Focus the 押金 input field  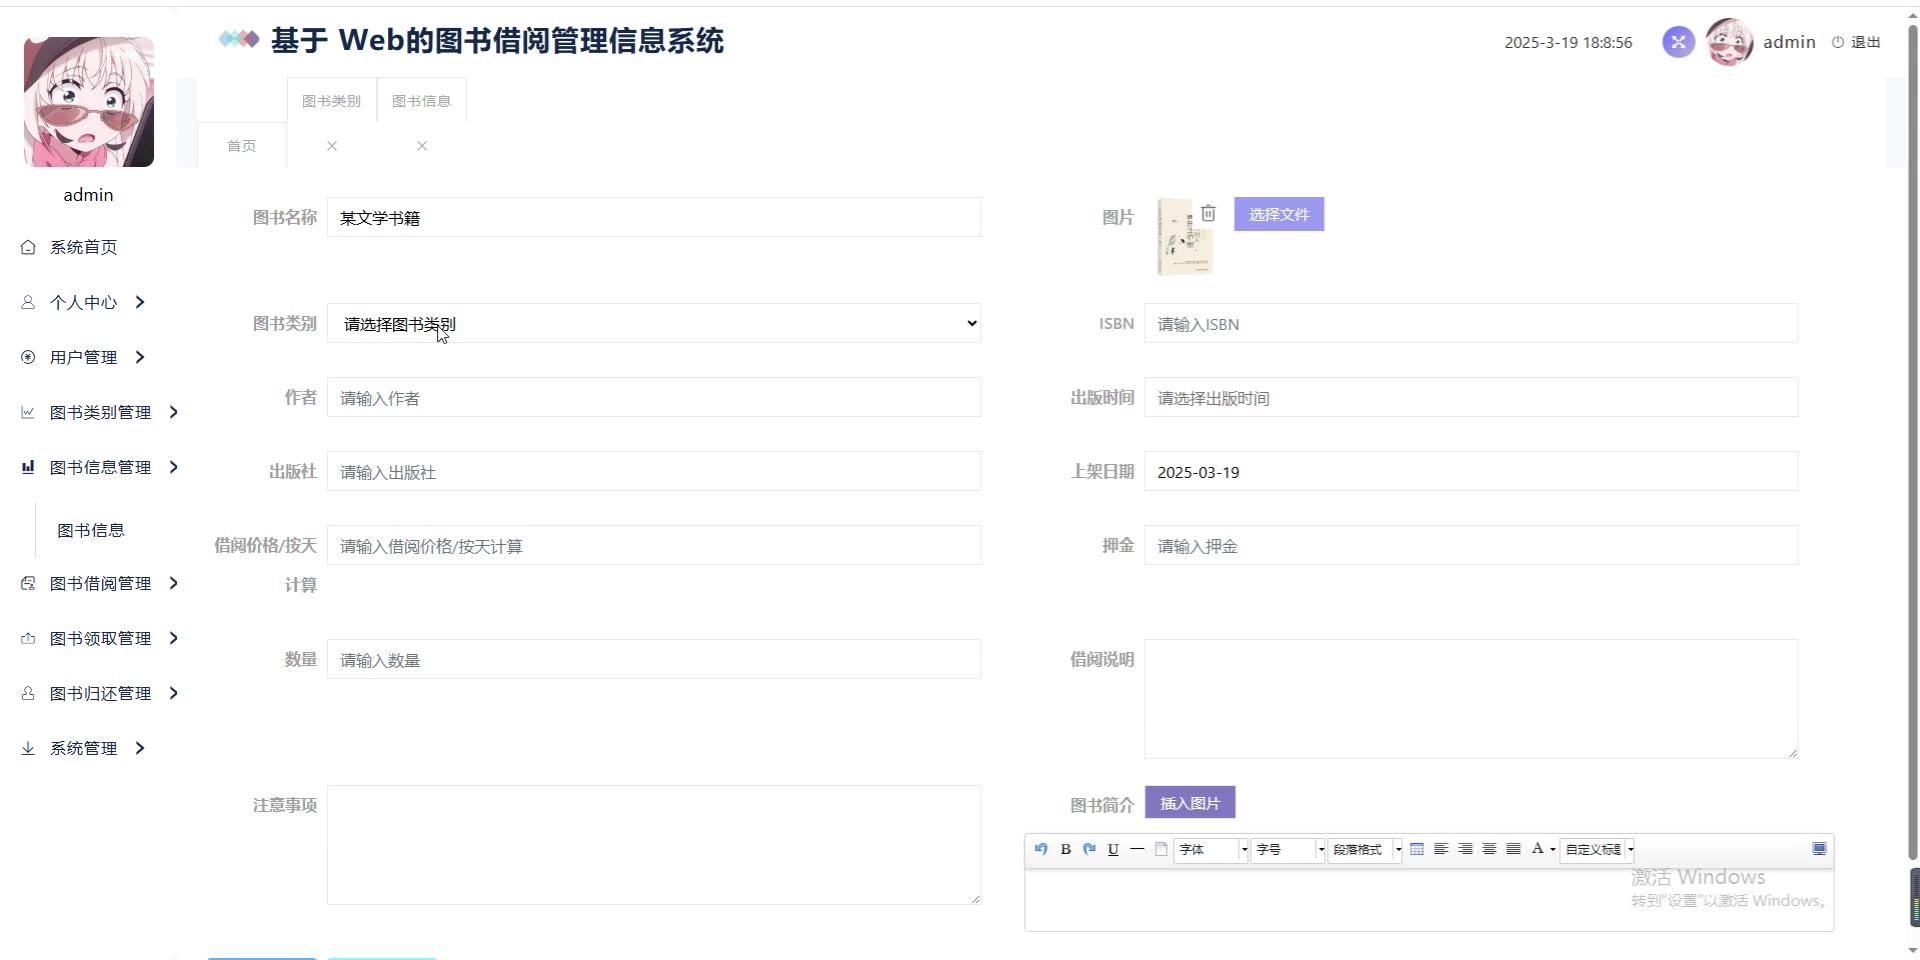tap(1471, 545)
